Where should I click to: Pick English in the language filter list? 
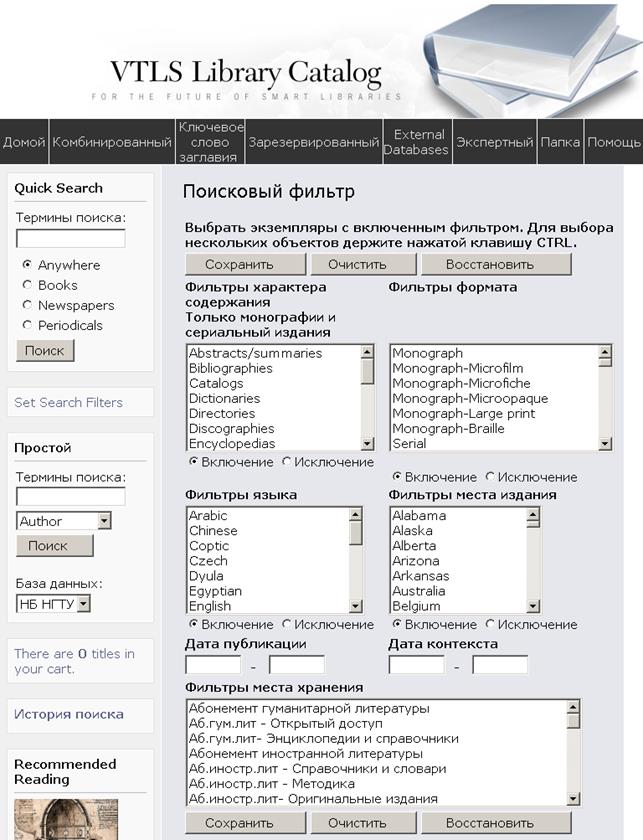pyautogui.click(x=210, y=606)
